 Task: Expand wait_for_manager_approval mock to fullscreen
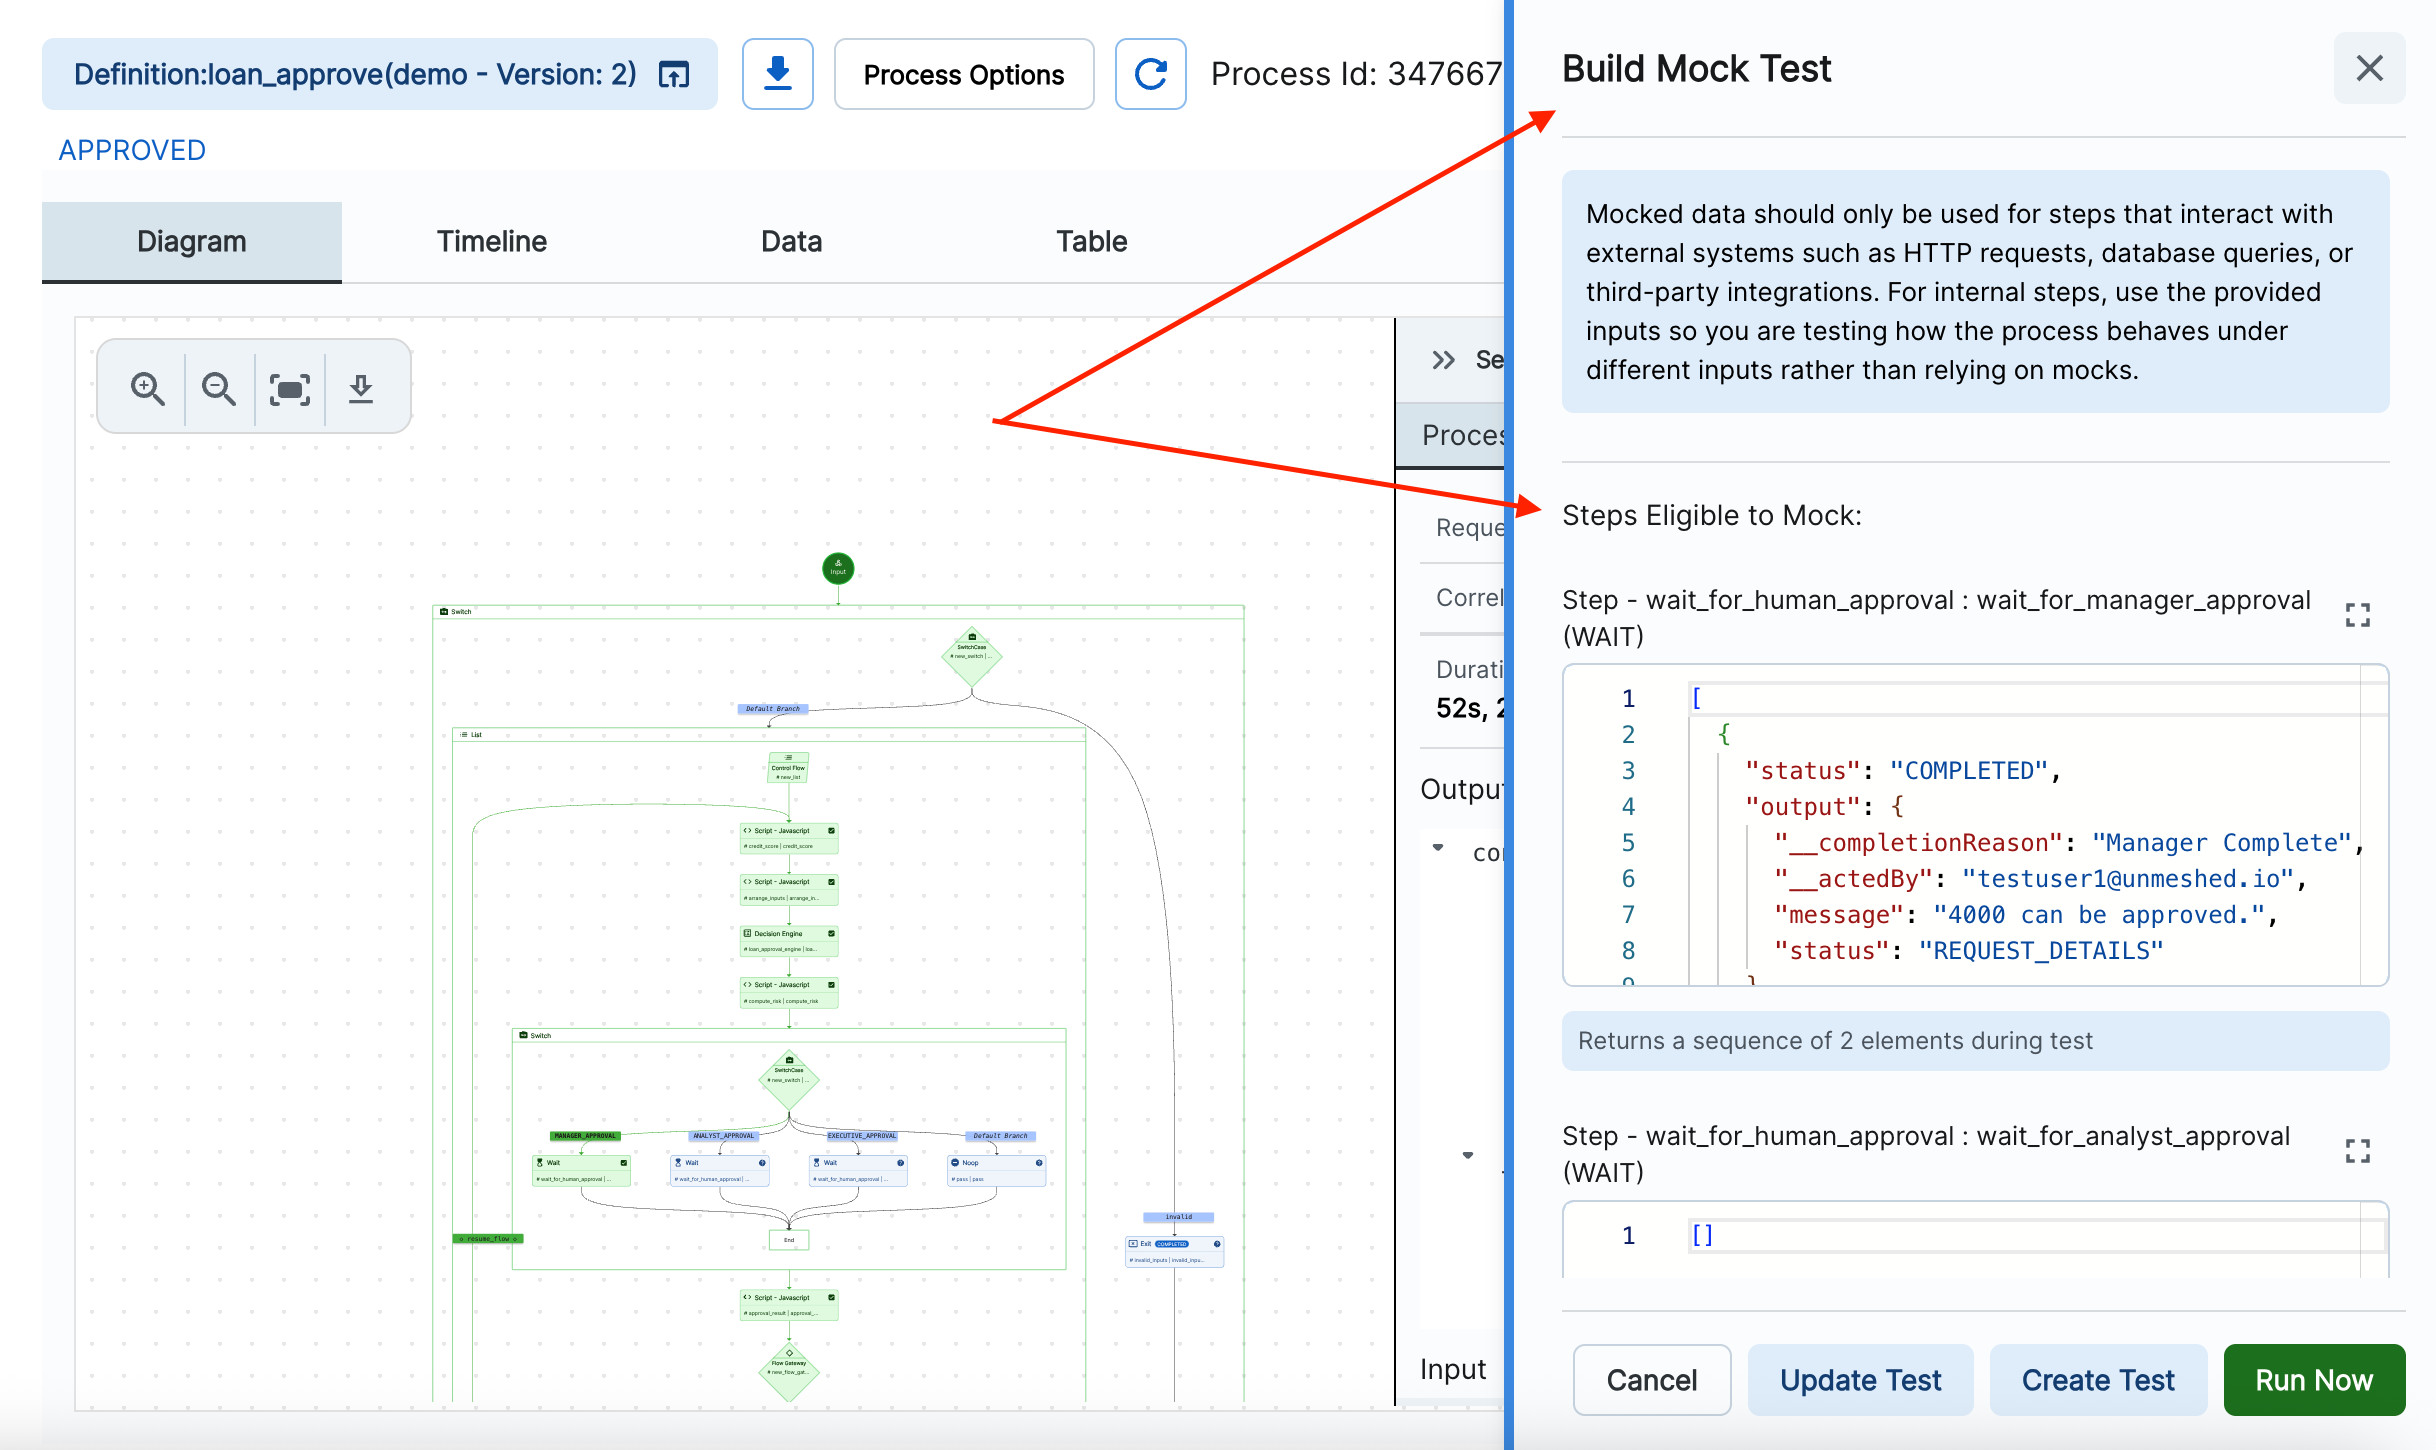2358,615
